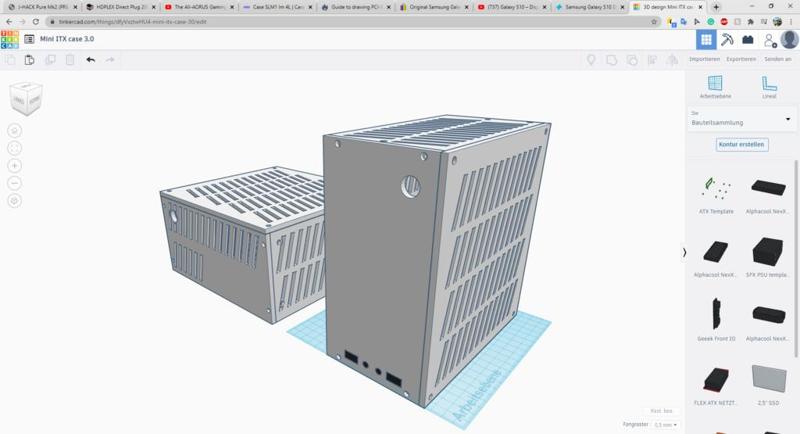The image size is (800, 434).
Task: Bookmark the page with the star icon
Action: click(x=654, y=22)
